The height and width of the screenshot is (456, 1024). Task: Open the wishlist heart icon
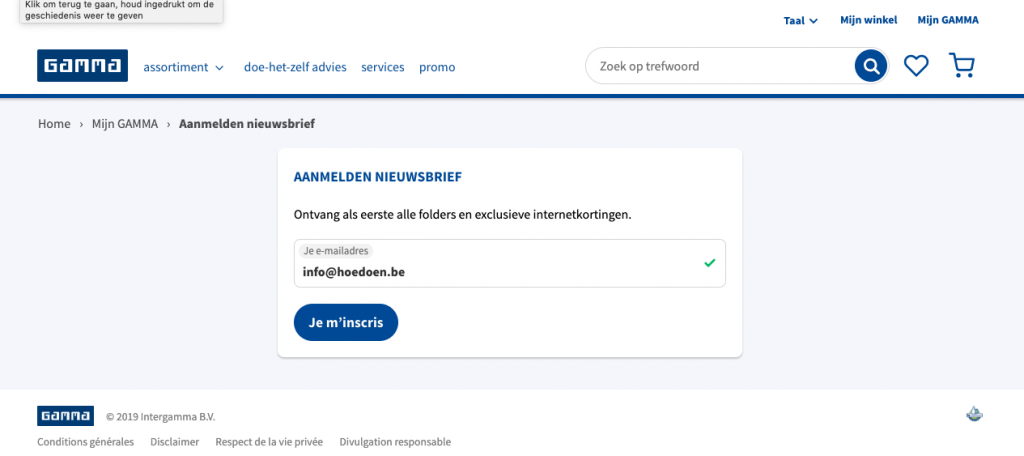click(916, 65)
